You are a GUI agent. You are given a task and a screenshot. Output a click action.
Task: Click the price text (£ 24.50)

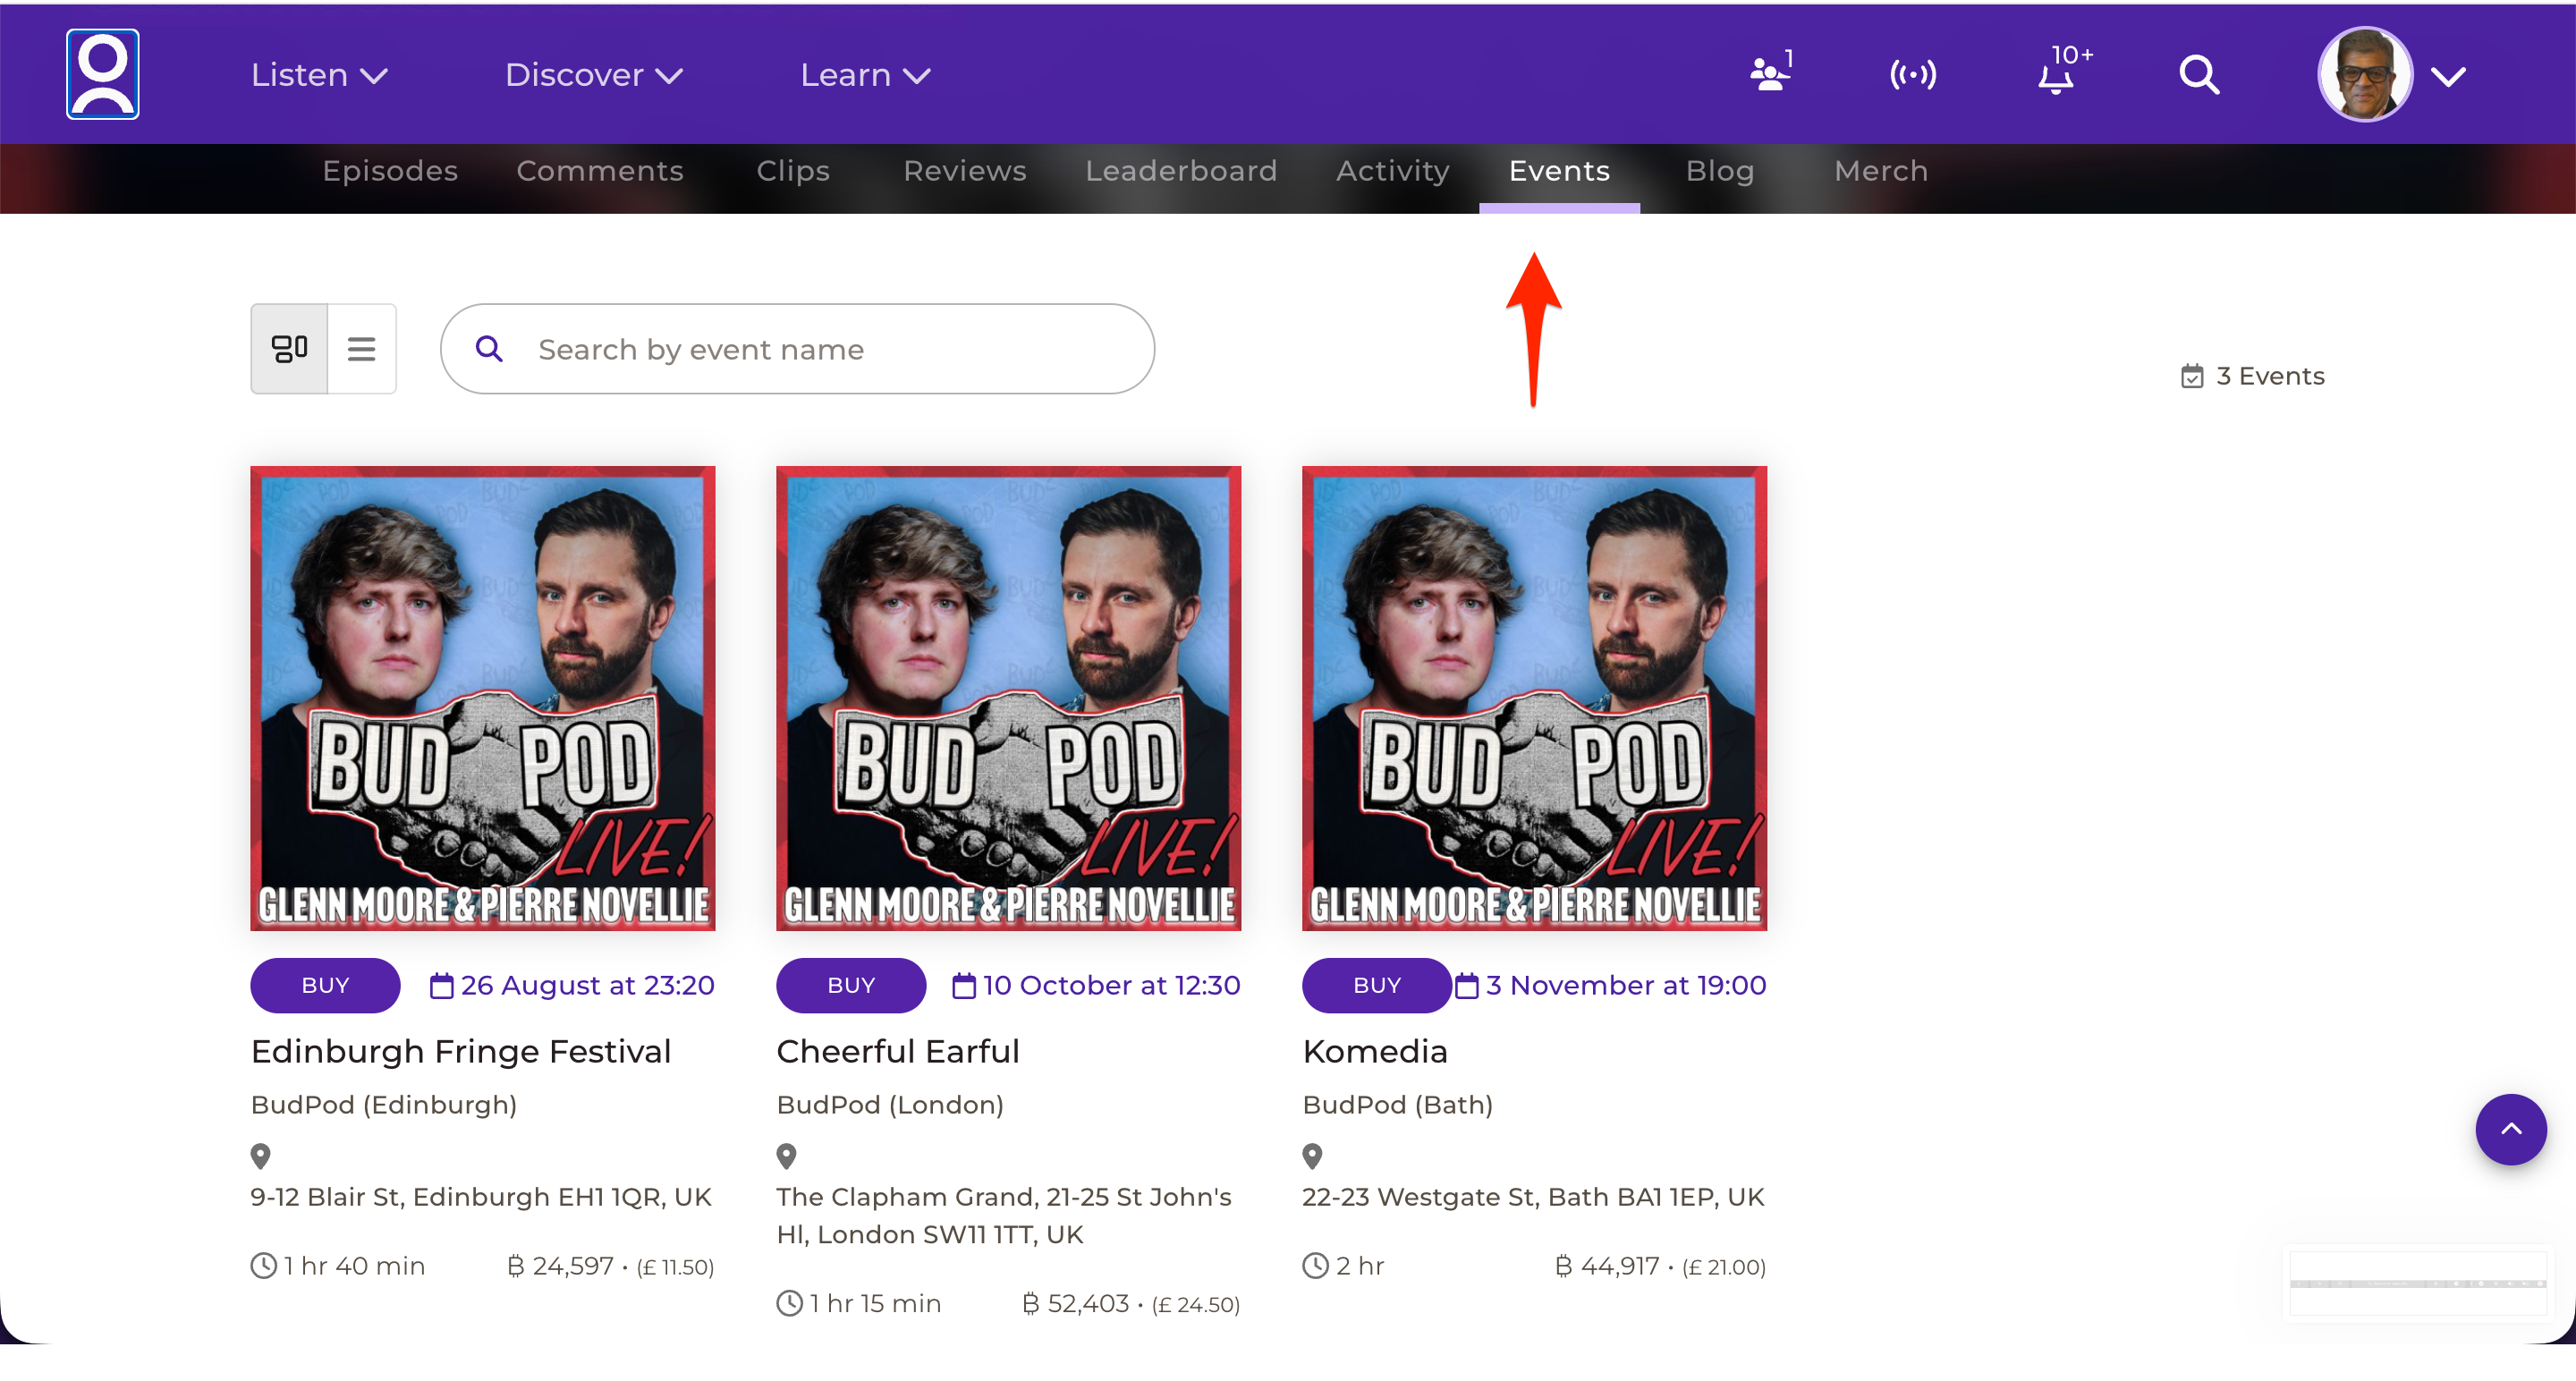coord(1195,1304)
